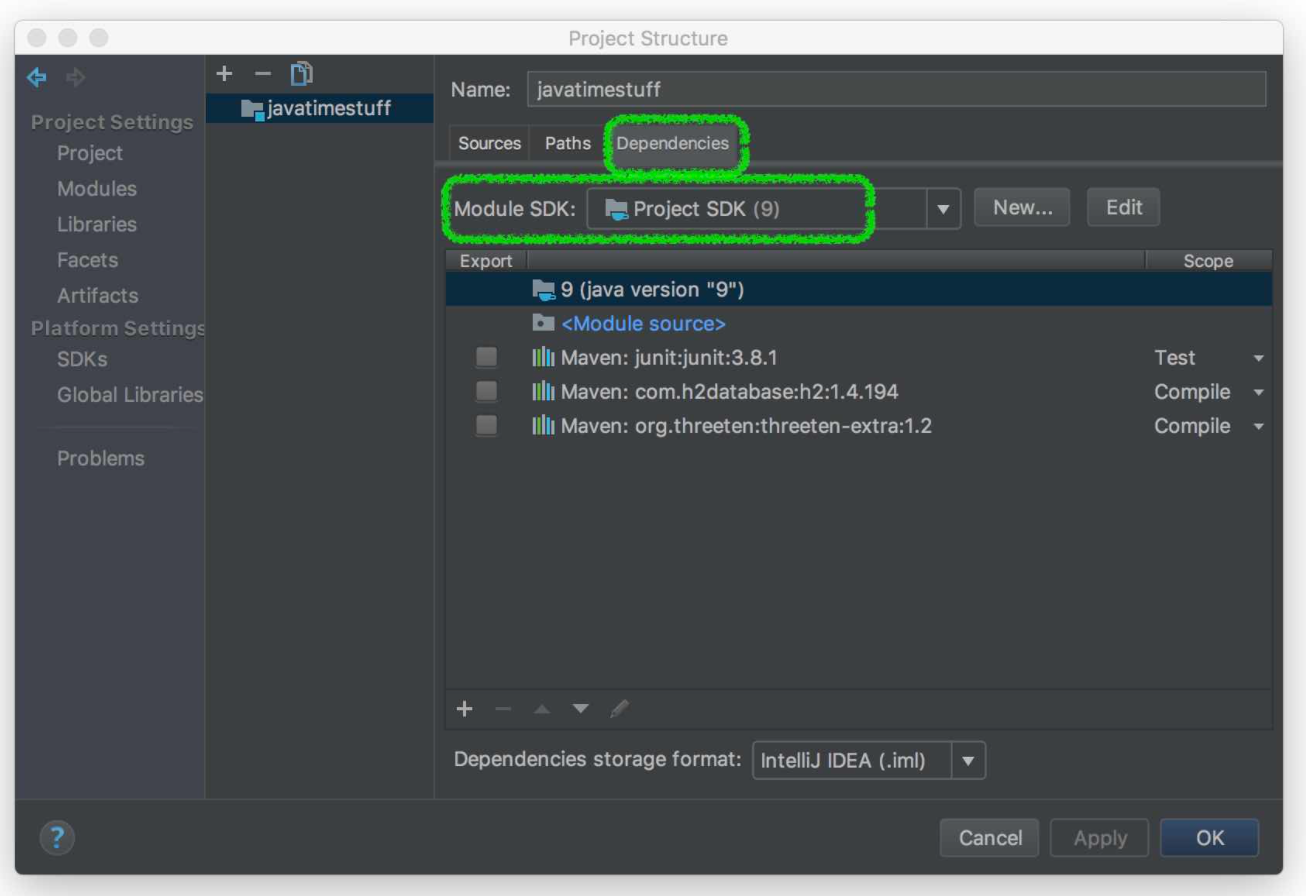Open Artifacts settings section
The image size is (1306, 896).
click(98, 296)
